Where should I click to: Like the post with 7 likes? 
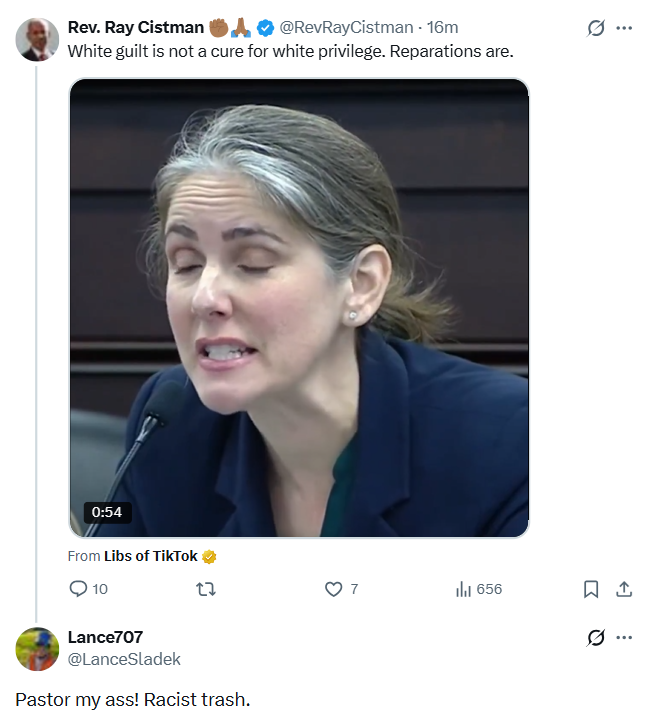(x=334, y=589)
